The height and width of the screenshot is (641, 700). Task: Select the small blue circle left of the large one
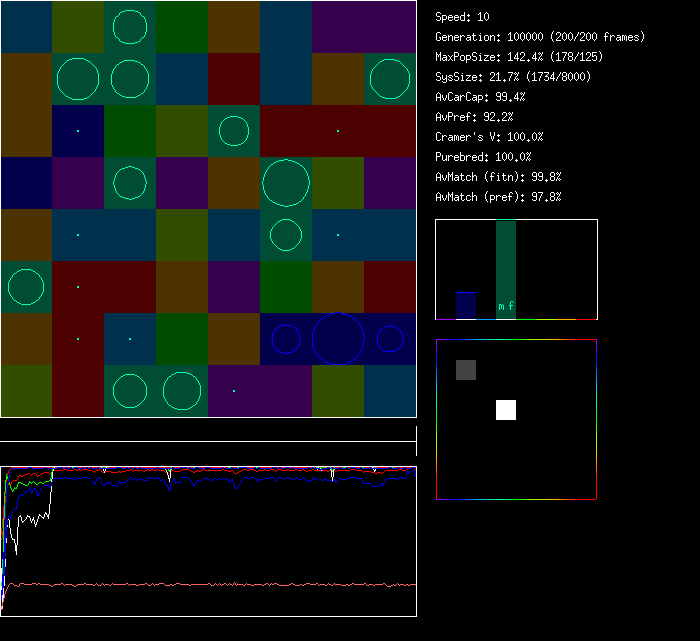coord(286,339)
